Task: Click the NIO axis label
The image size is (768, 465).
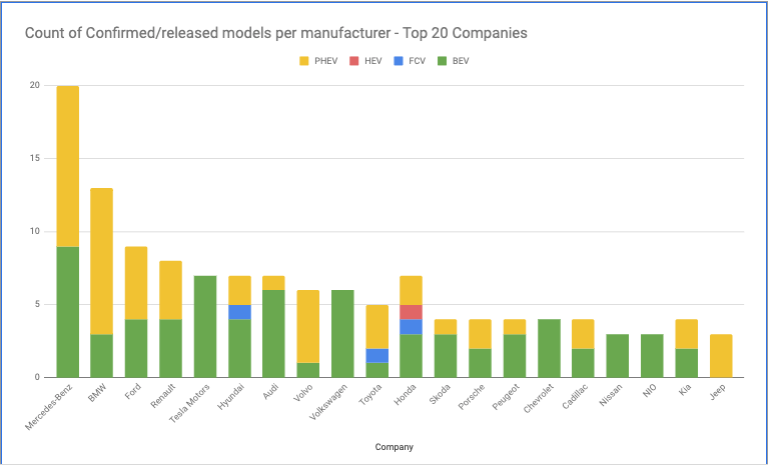Action: pos(649,391)
